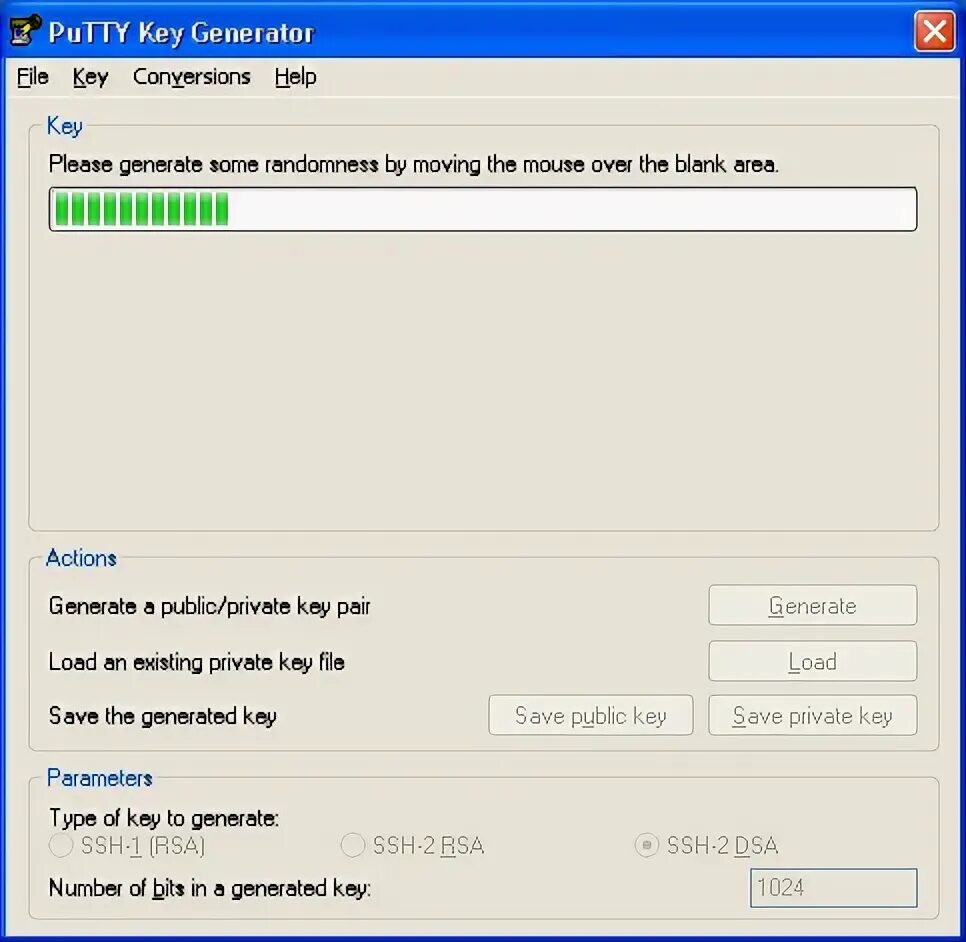966x942 pixels.
Task: Open the File menu
Action: (x=33, y=77)
